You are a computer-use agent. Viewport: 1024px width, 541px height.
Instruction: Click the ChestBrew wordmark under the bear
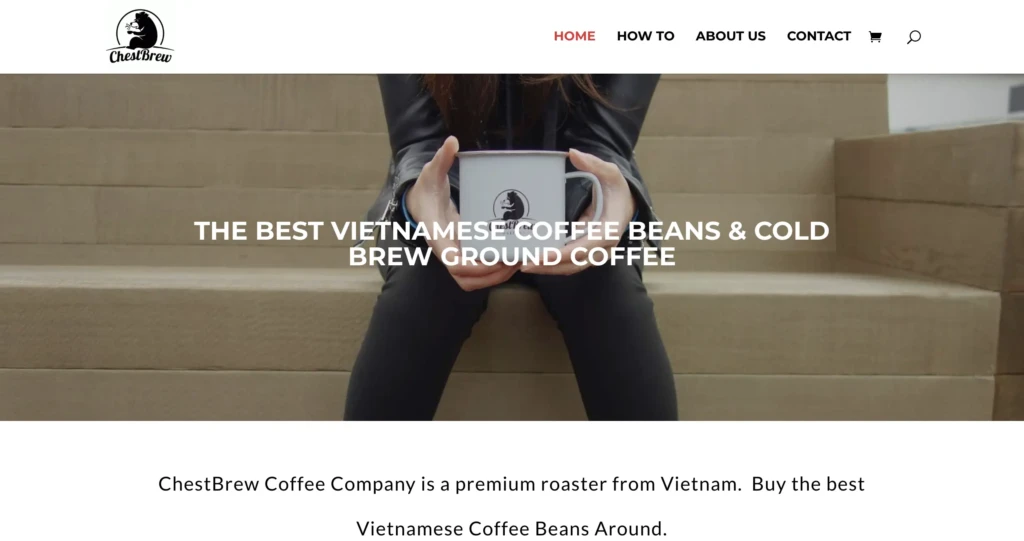coord(140,56)
